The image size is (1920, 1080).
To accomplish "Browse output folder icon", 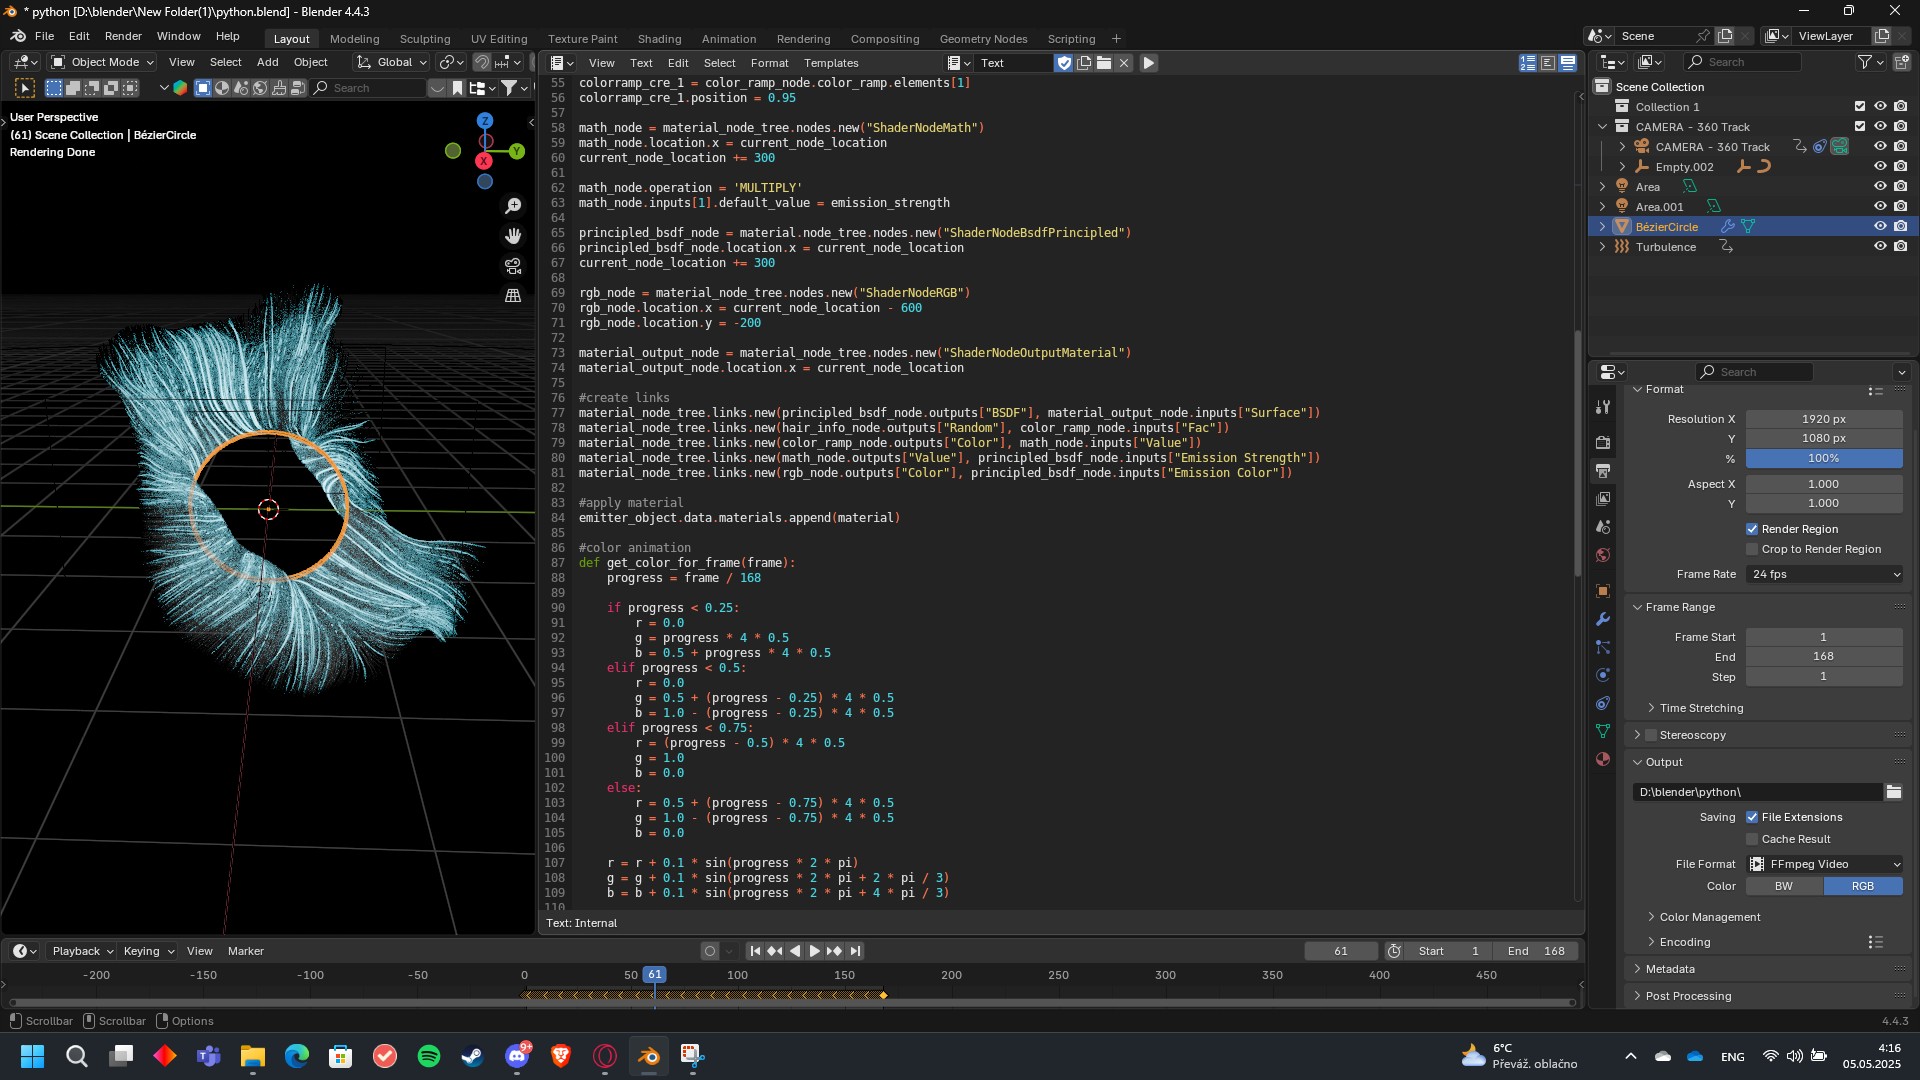I will point(1894,792).
